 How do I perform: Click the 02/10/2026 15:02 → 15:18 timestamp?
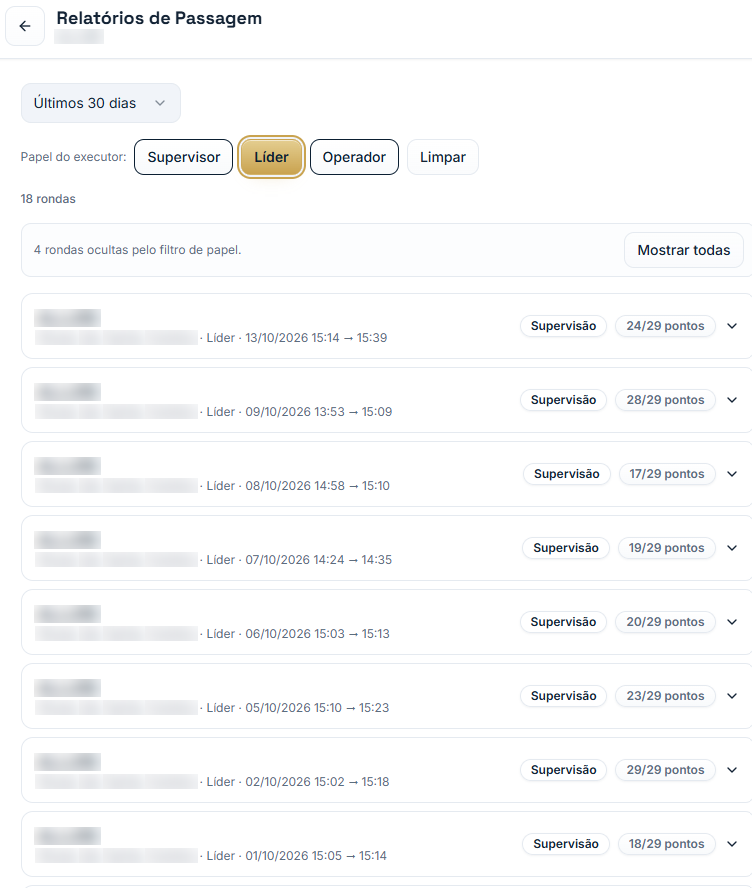pyautogui.click(x=317, y=782)
